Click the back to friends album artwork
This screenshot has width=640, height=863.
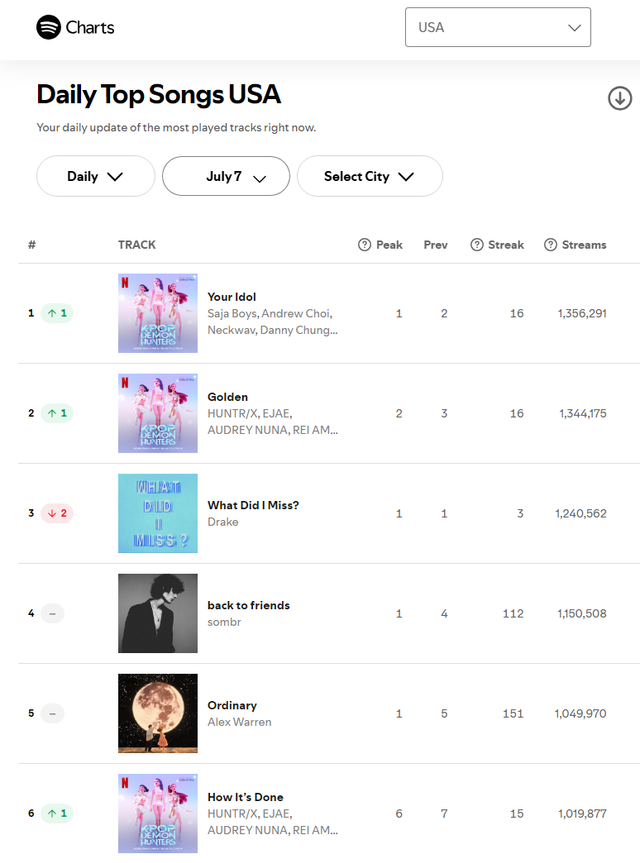pos(158,613)
